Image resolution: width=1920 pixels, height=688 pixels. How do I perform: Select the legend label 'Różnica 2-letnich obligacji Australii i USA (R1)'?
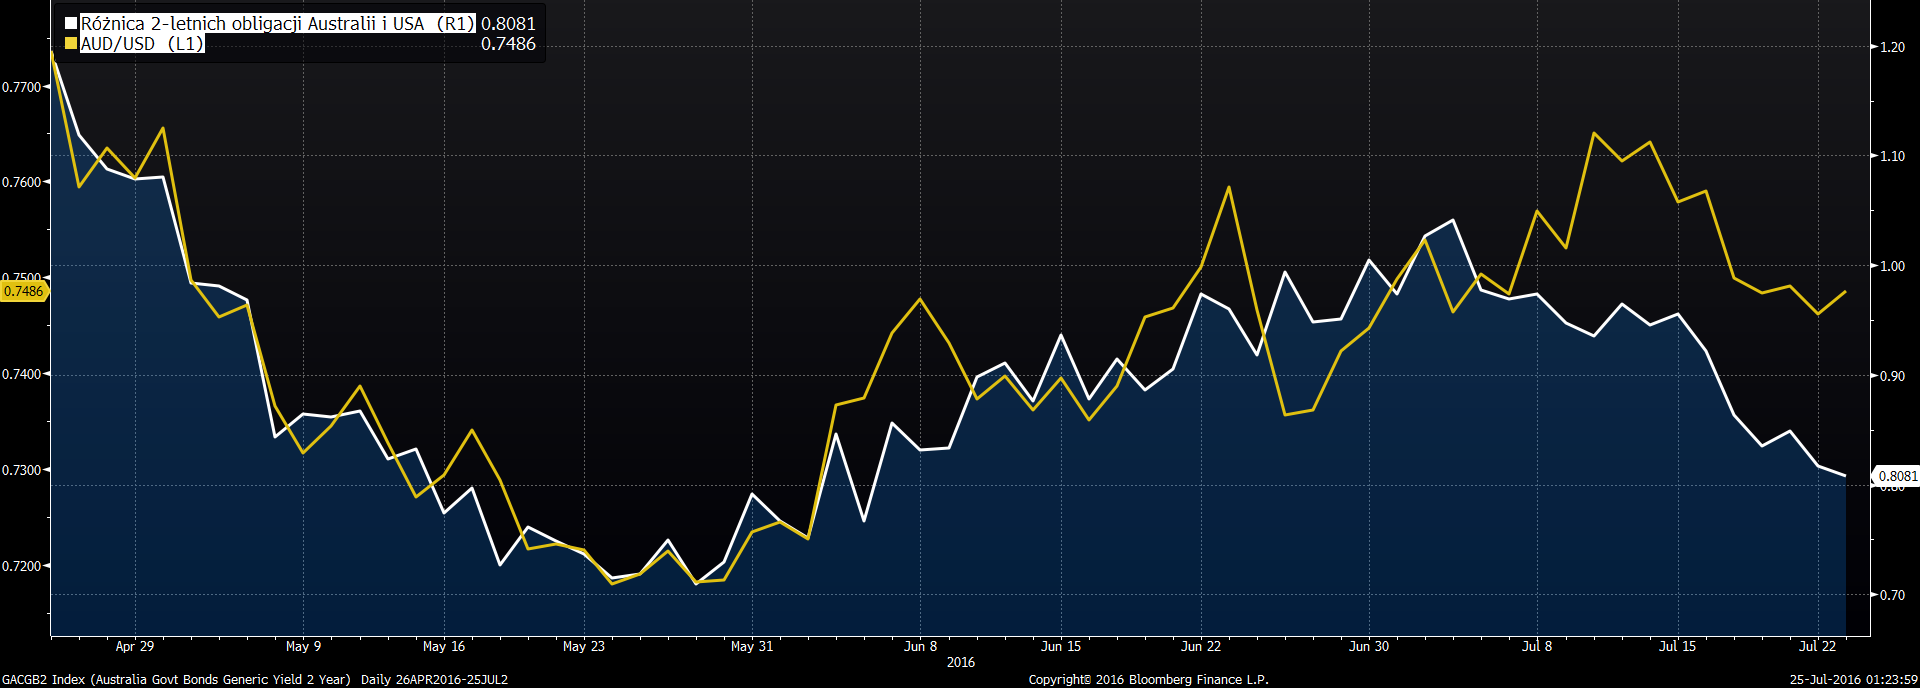277,23
